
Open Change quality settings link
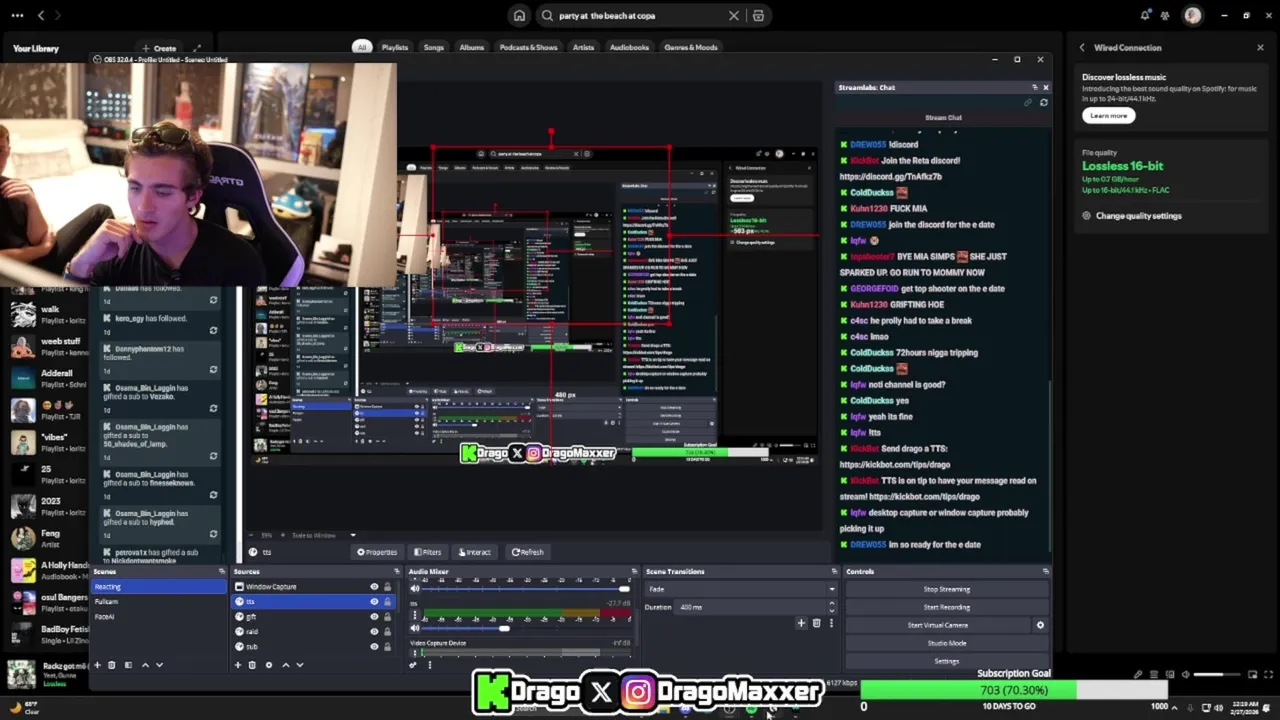click(1138, 216)
